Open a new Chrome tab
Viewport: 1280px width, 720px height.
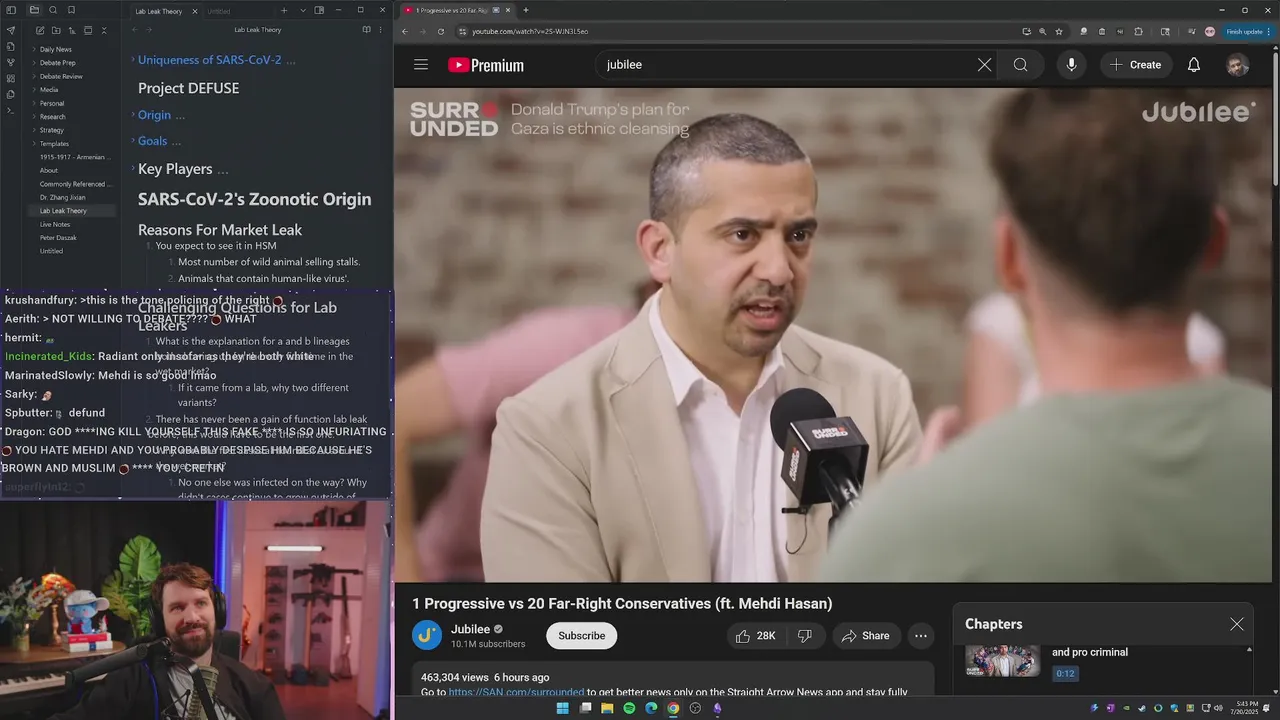[x=526, y=10]
